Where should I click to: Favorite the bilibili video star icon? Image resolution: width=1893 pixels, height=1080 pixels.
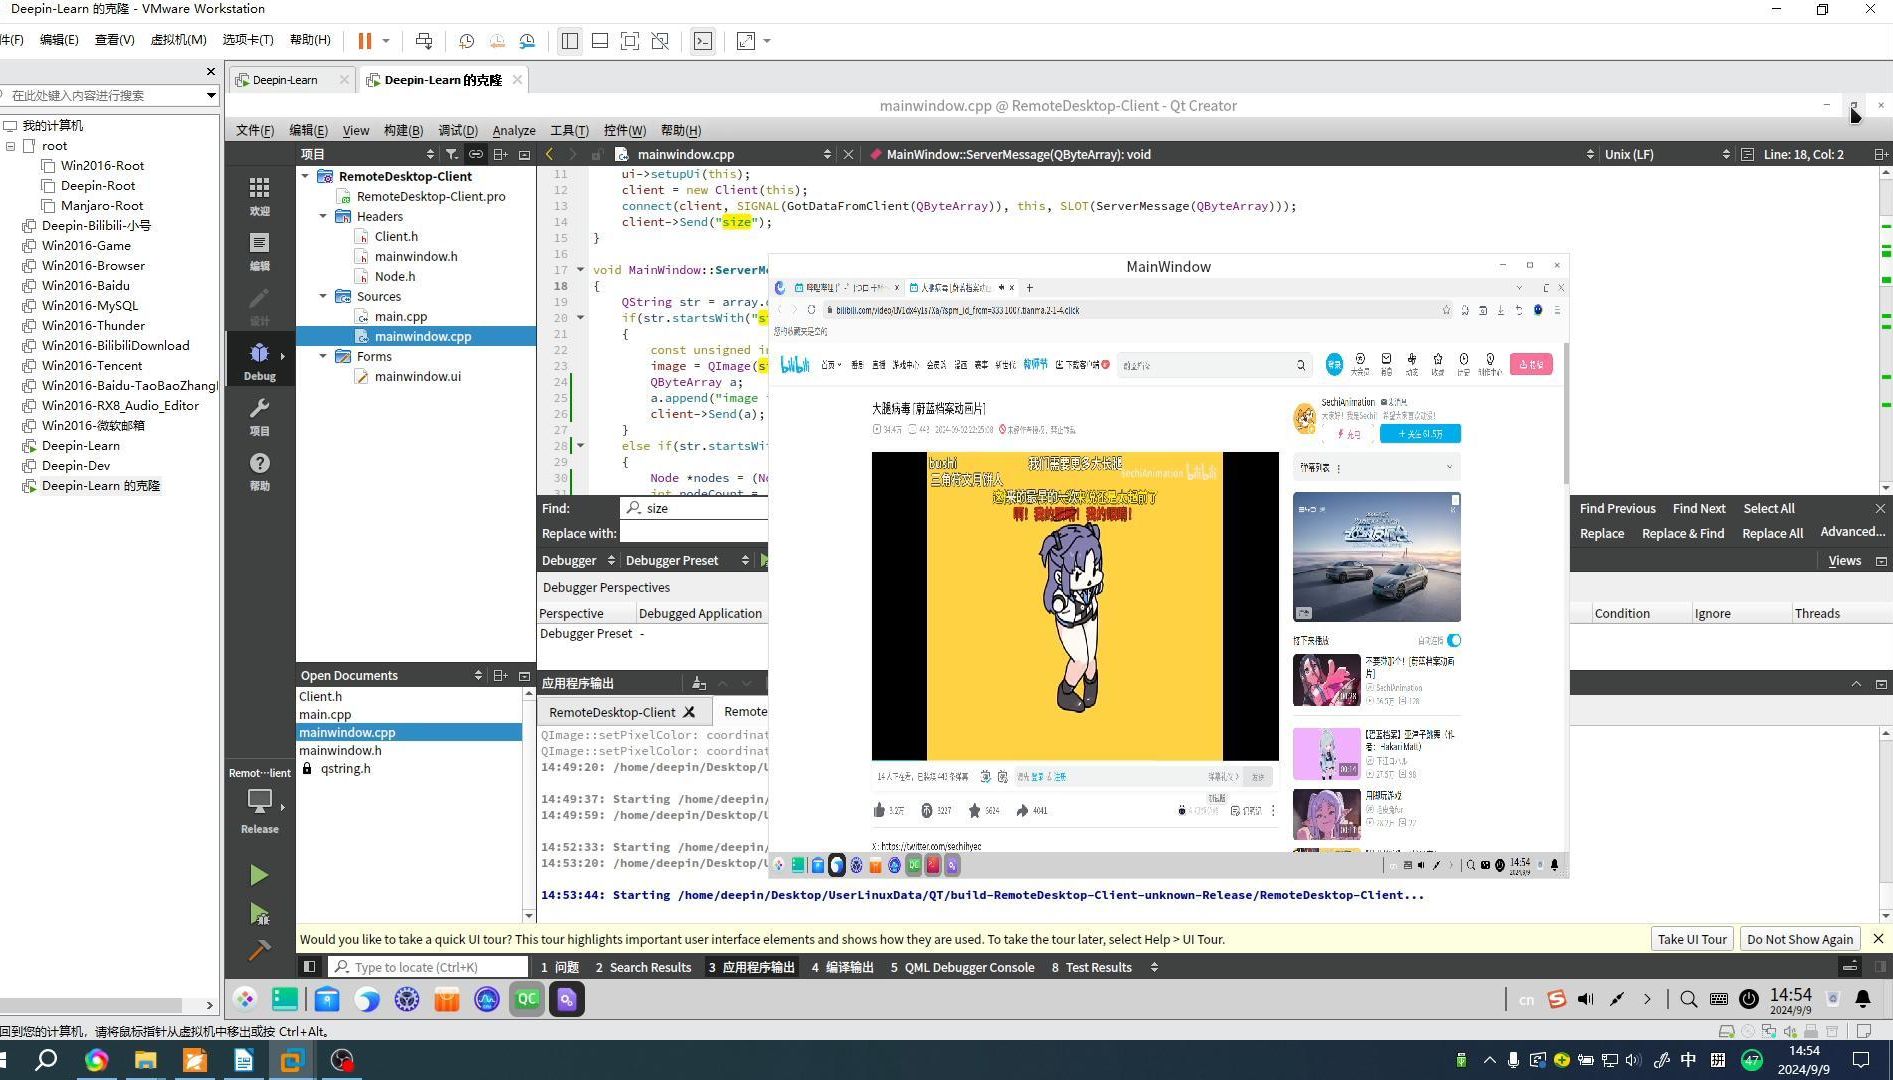tap(974, 810)
